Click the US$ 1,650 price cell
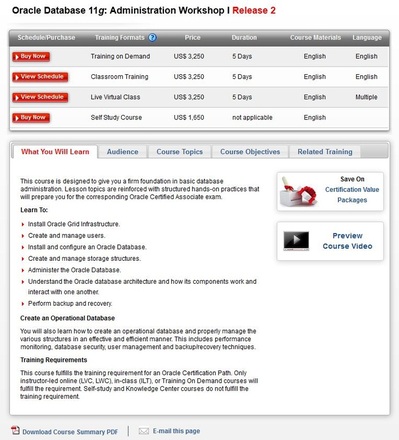Screen dimensions: 399x440 189,117
